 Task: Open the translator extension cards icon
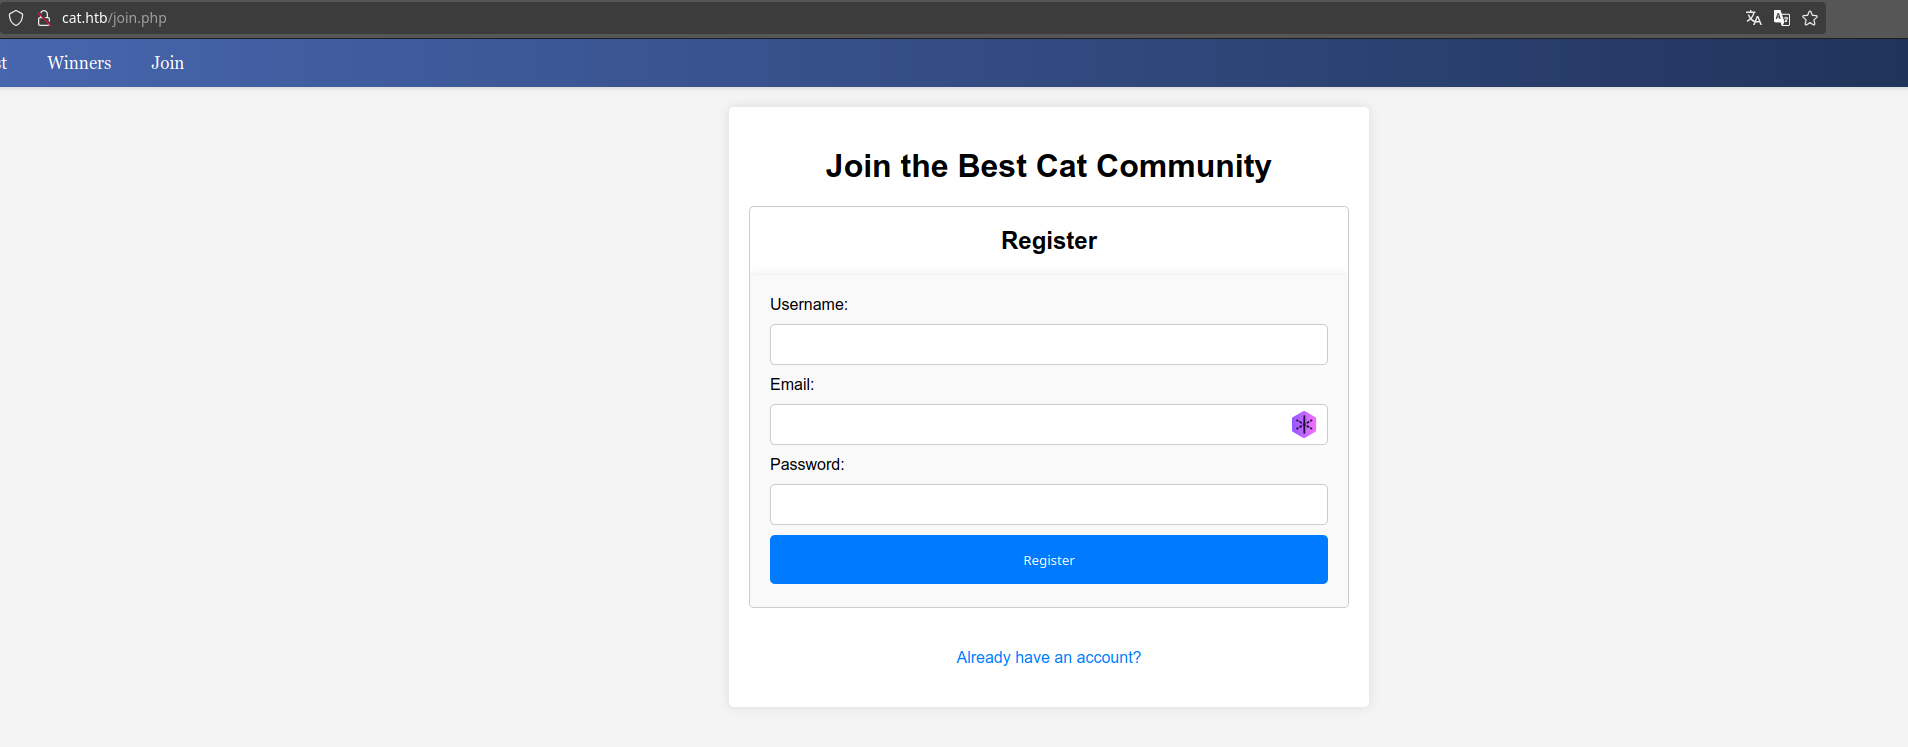coord(1782,18)
